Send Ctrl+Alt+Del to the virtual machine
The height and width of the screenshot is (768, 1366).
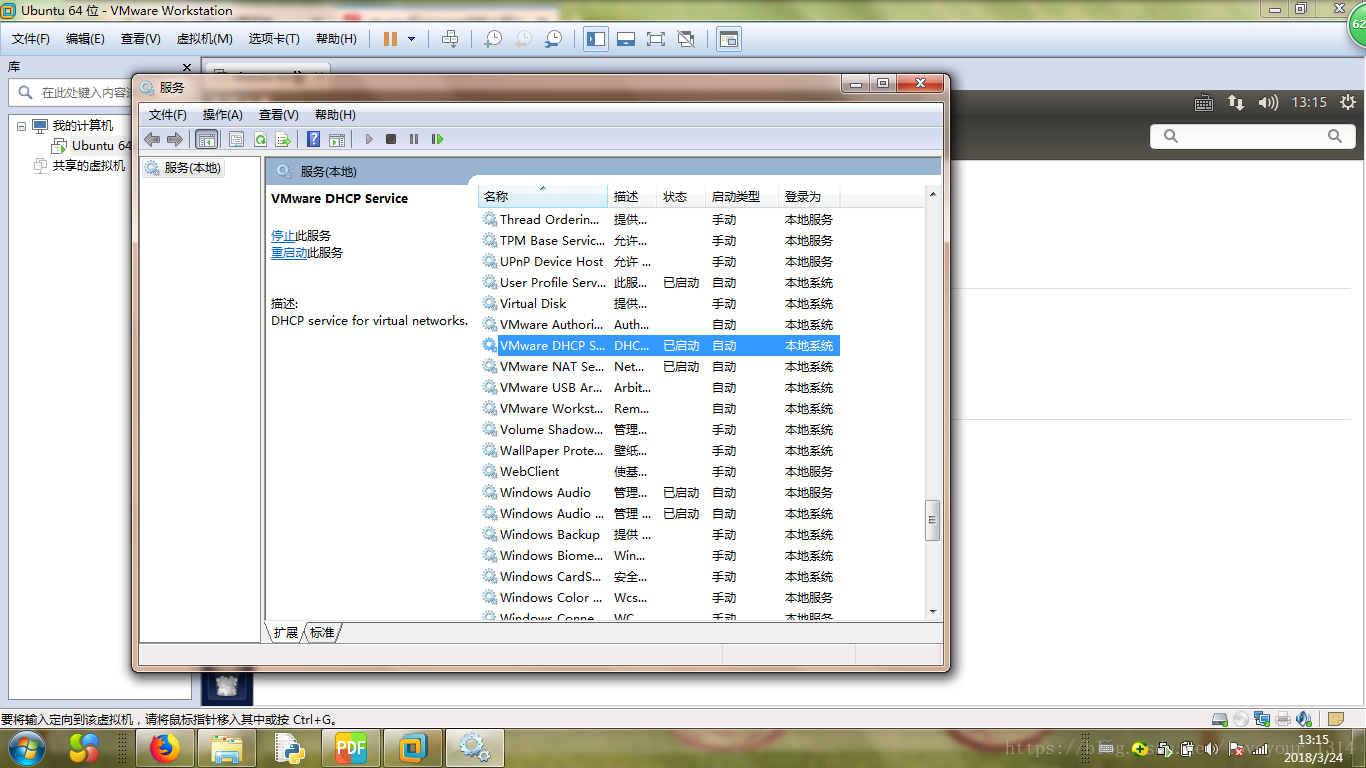click(450, 39)
